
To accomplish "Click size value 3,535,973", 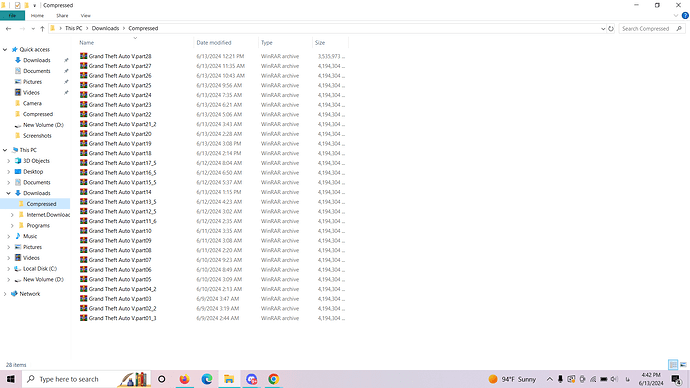I will tap(331, 56).
